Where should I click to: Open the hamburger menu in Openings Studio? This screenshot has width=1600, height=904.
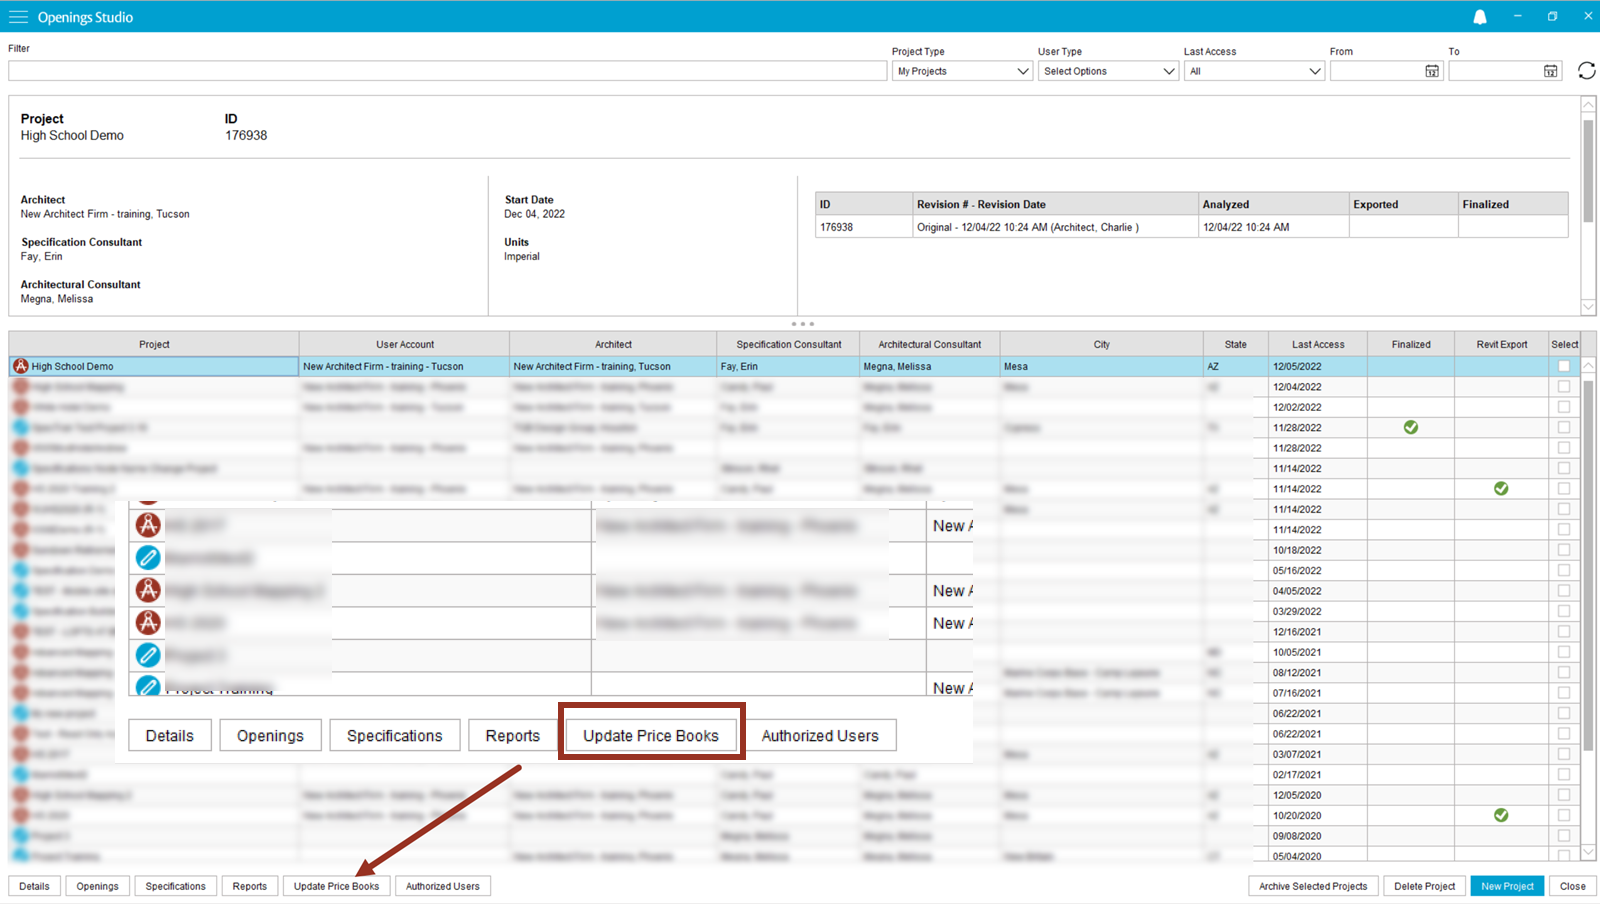click(x=18, y=17)
